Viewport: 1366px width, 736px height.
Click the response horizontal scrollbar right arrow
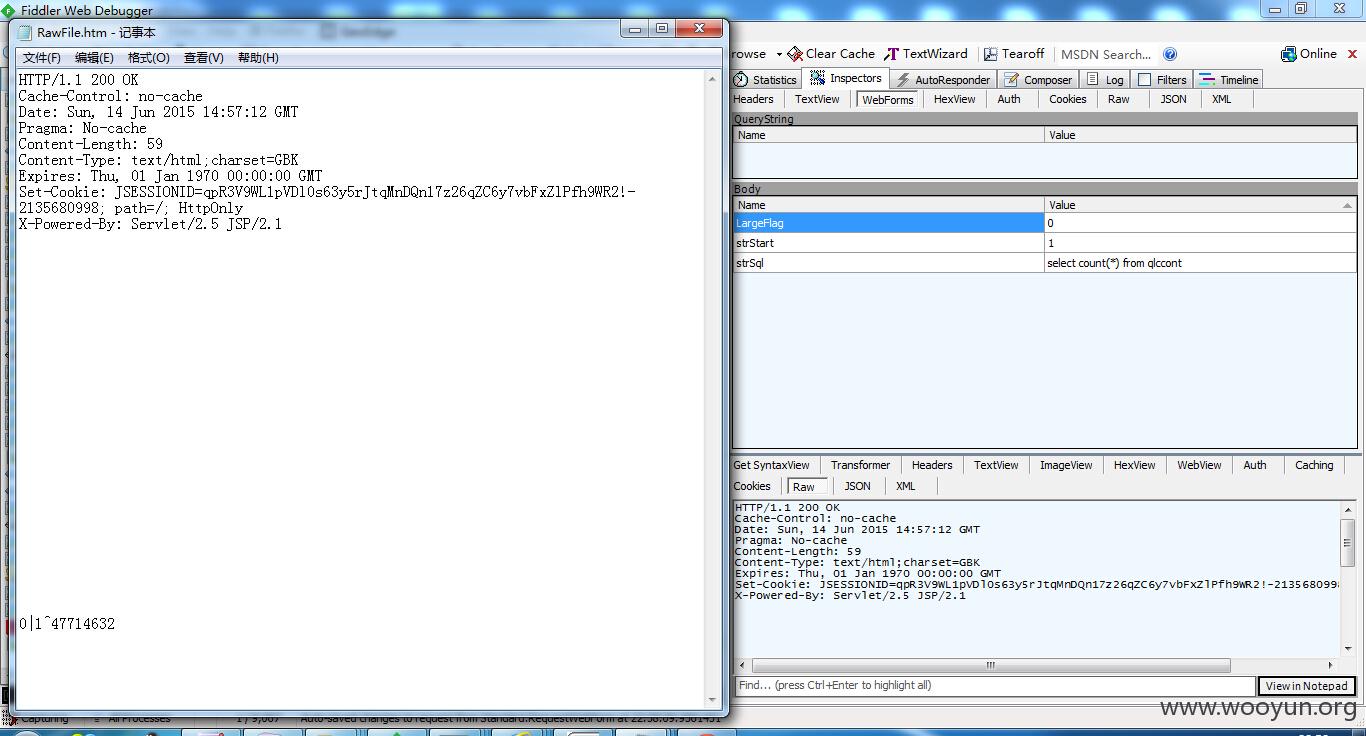pos(1330,665)
